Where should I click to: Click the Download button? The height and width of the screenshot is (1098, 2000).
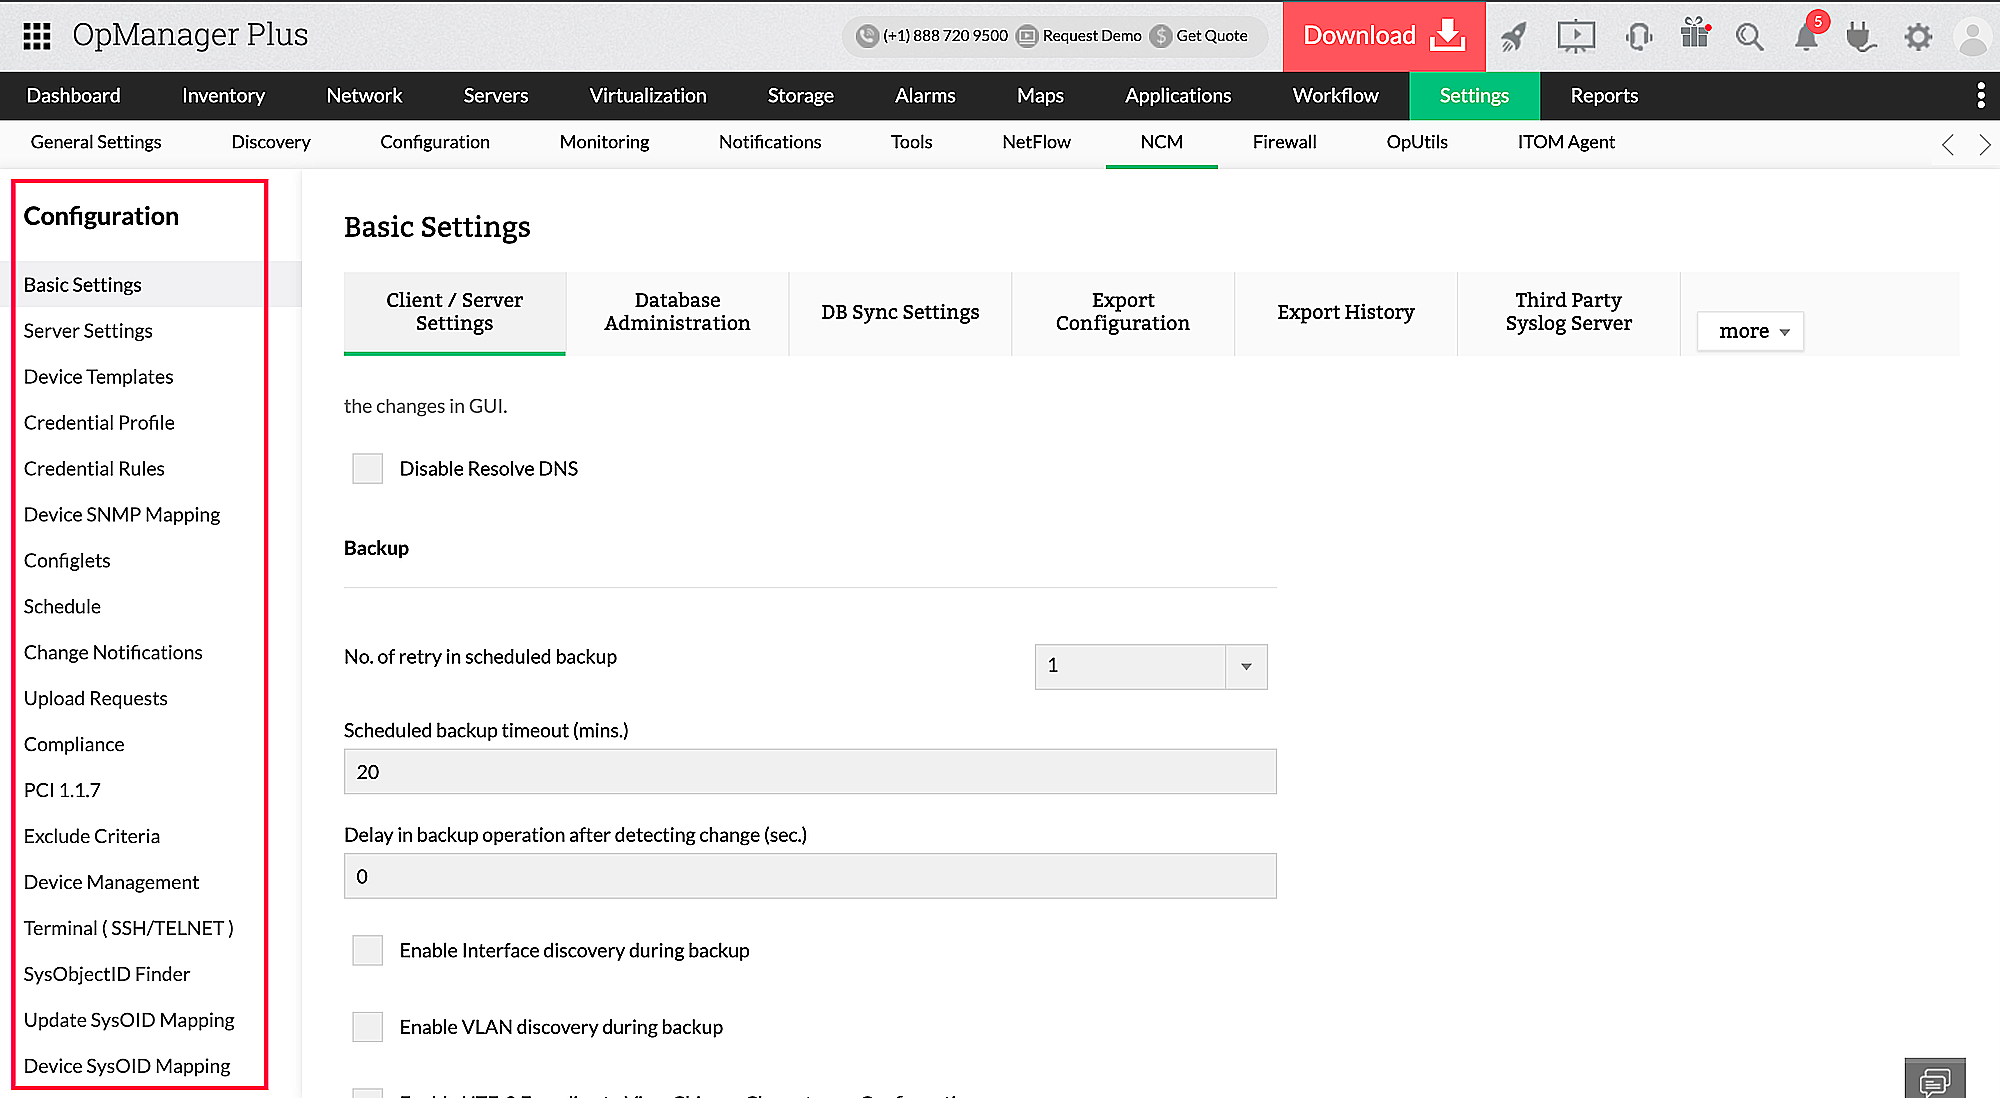[1384, 36]
